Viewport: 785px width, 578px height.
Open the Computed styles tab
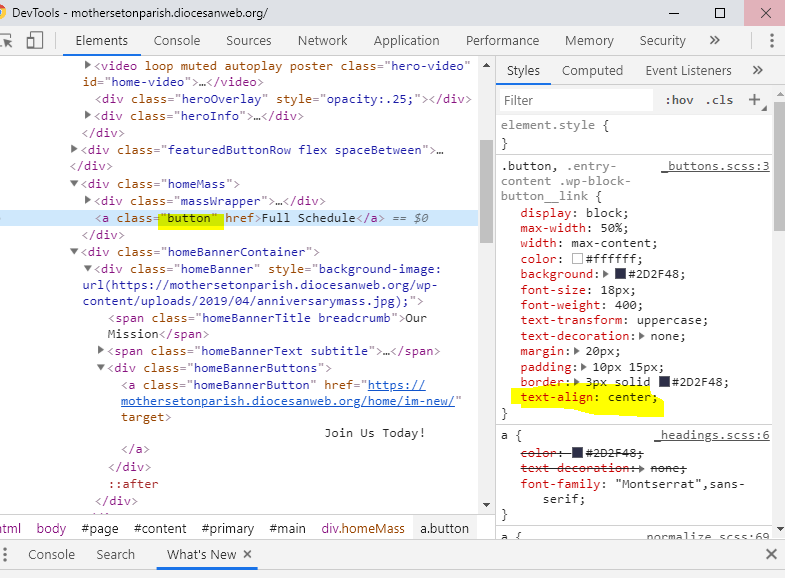pos(592,71)
